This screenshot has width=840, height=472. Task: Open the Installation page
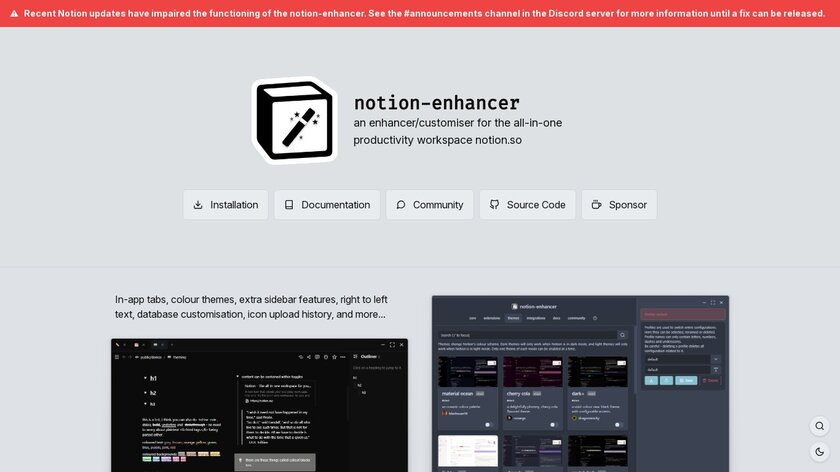(x=226, y=205)
